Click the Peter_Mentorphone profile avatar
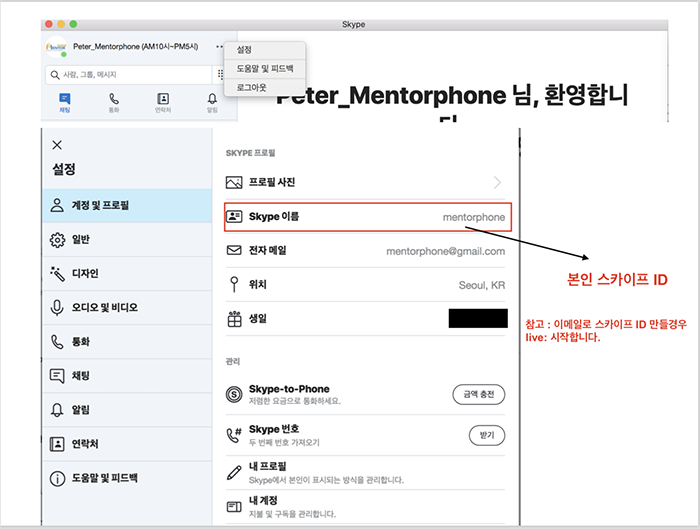The image size is (700, 529). (x=56, y=46)
